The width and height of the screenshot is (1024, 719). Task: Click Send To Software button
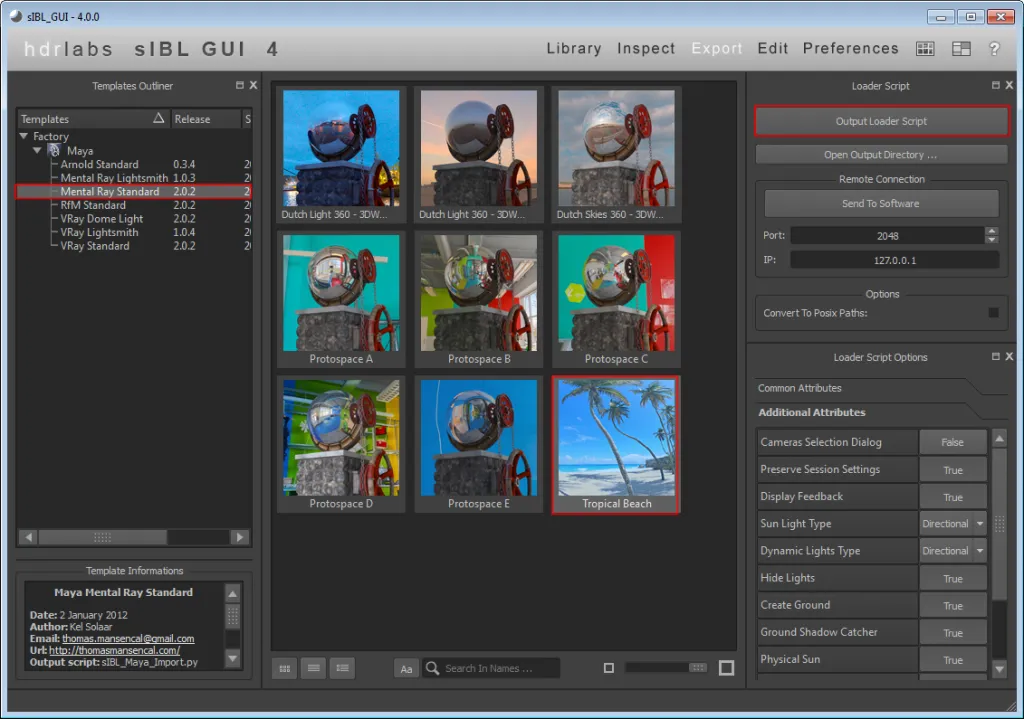881,204
